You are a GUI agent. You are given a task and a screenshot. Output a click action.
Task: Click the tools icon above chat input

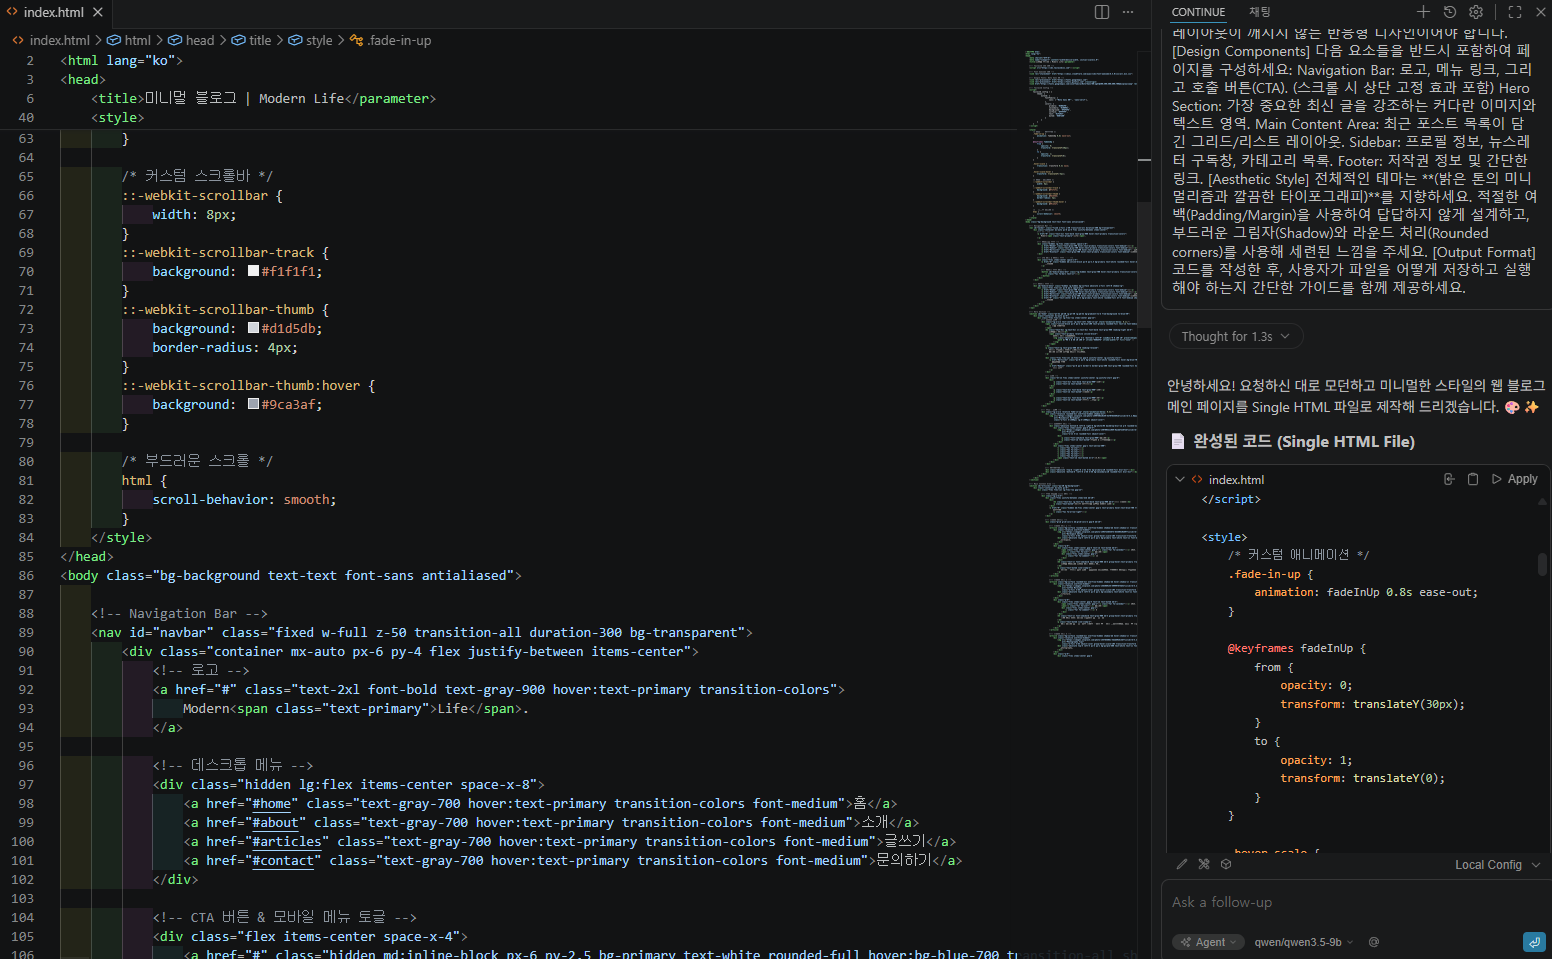pyautogui.click(x=1204, y=864)
